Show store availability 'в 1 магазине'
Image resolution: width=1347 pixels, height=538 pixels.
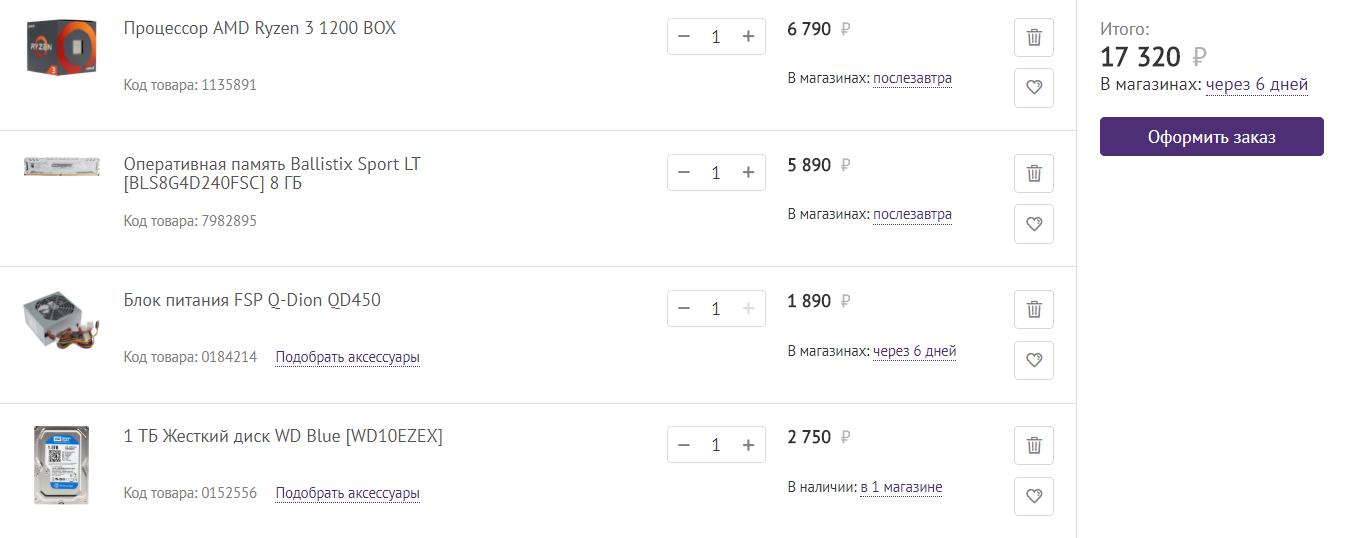point(901,488)
